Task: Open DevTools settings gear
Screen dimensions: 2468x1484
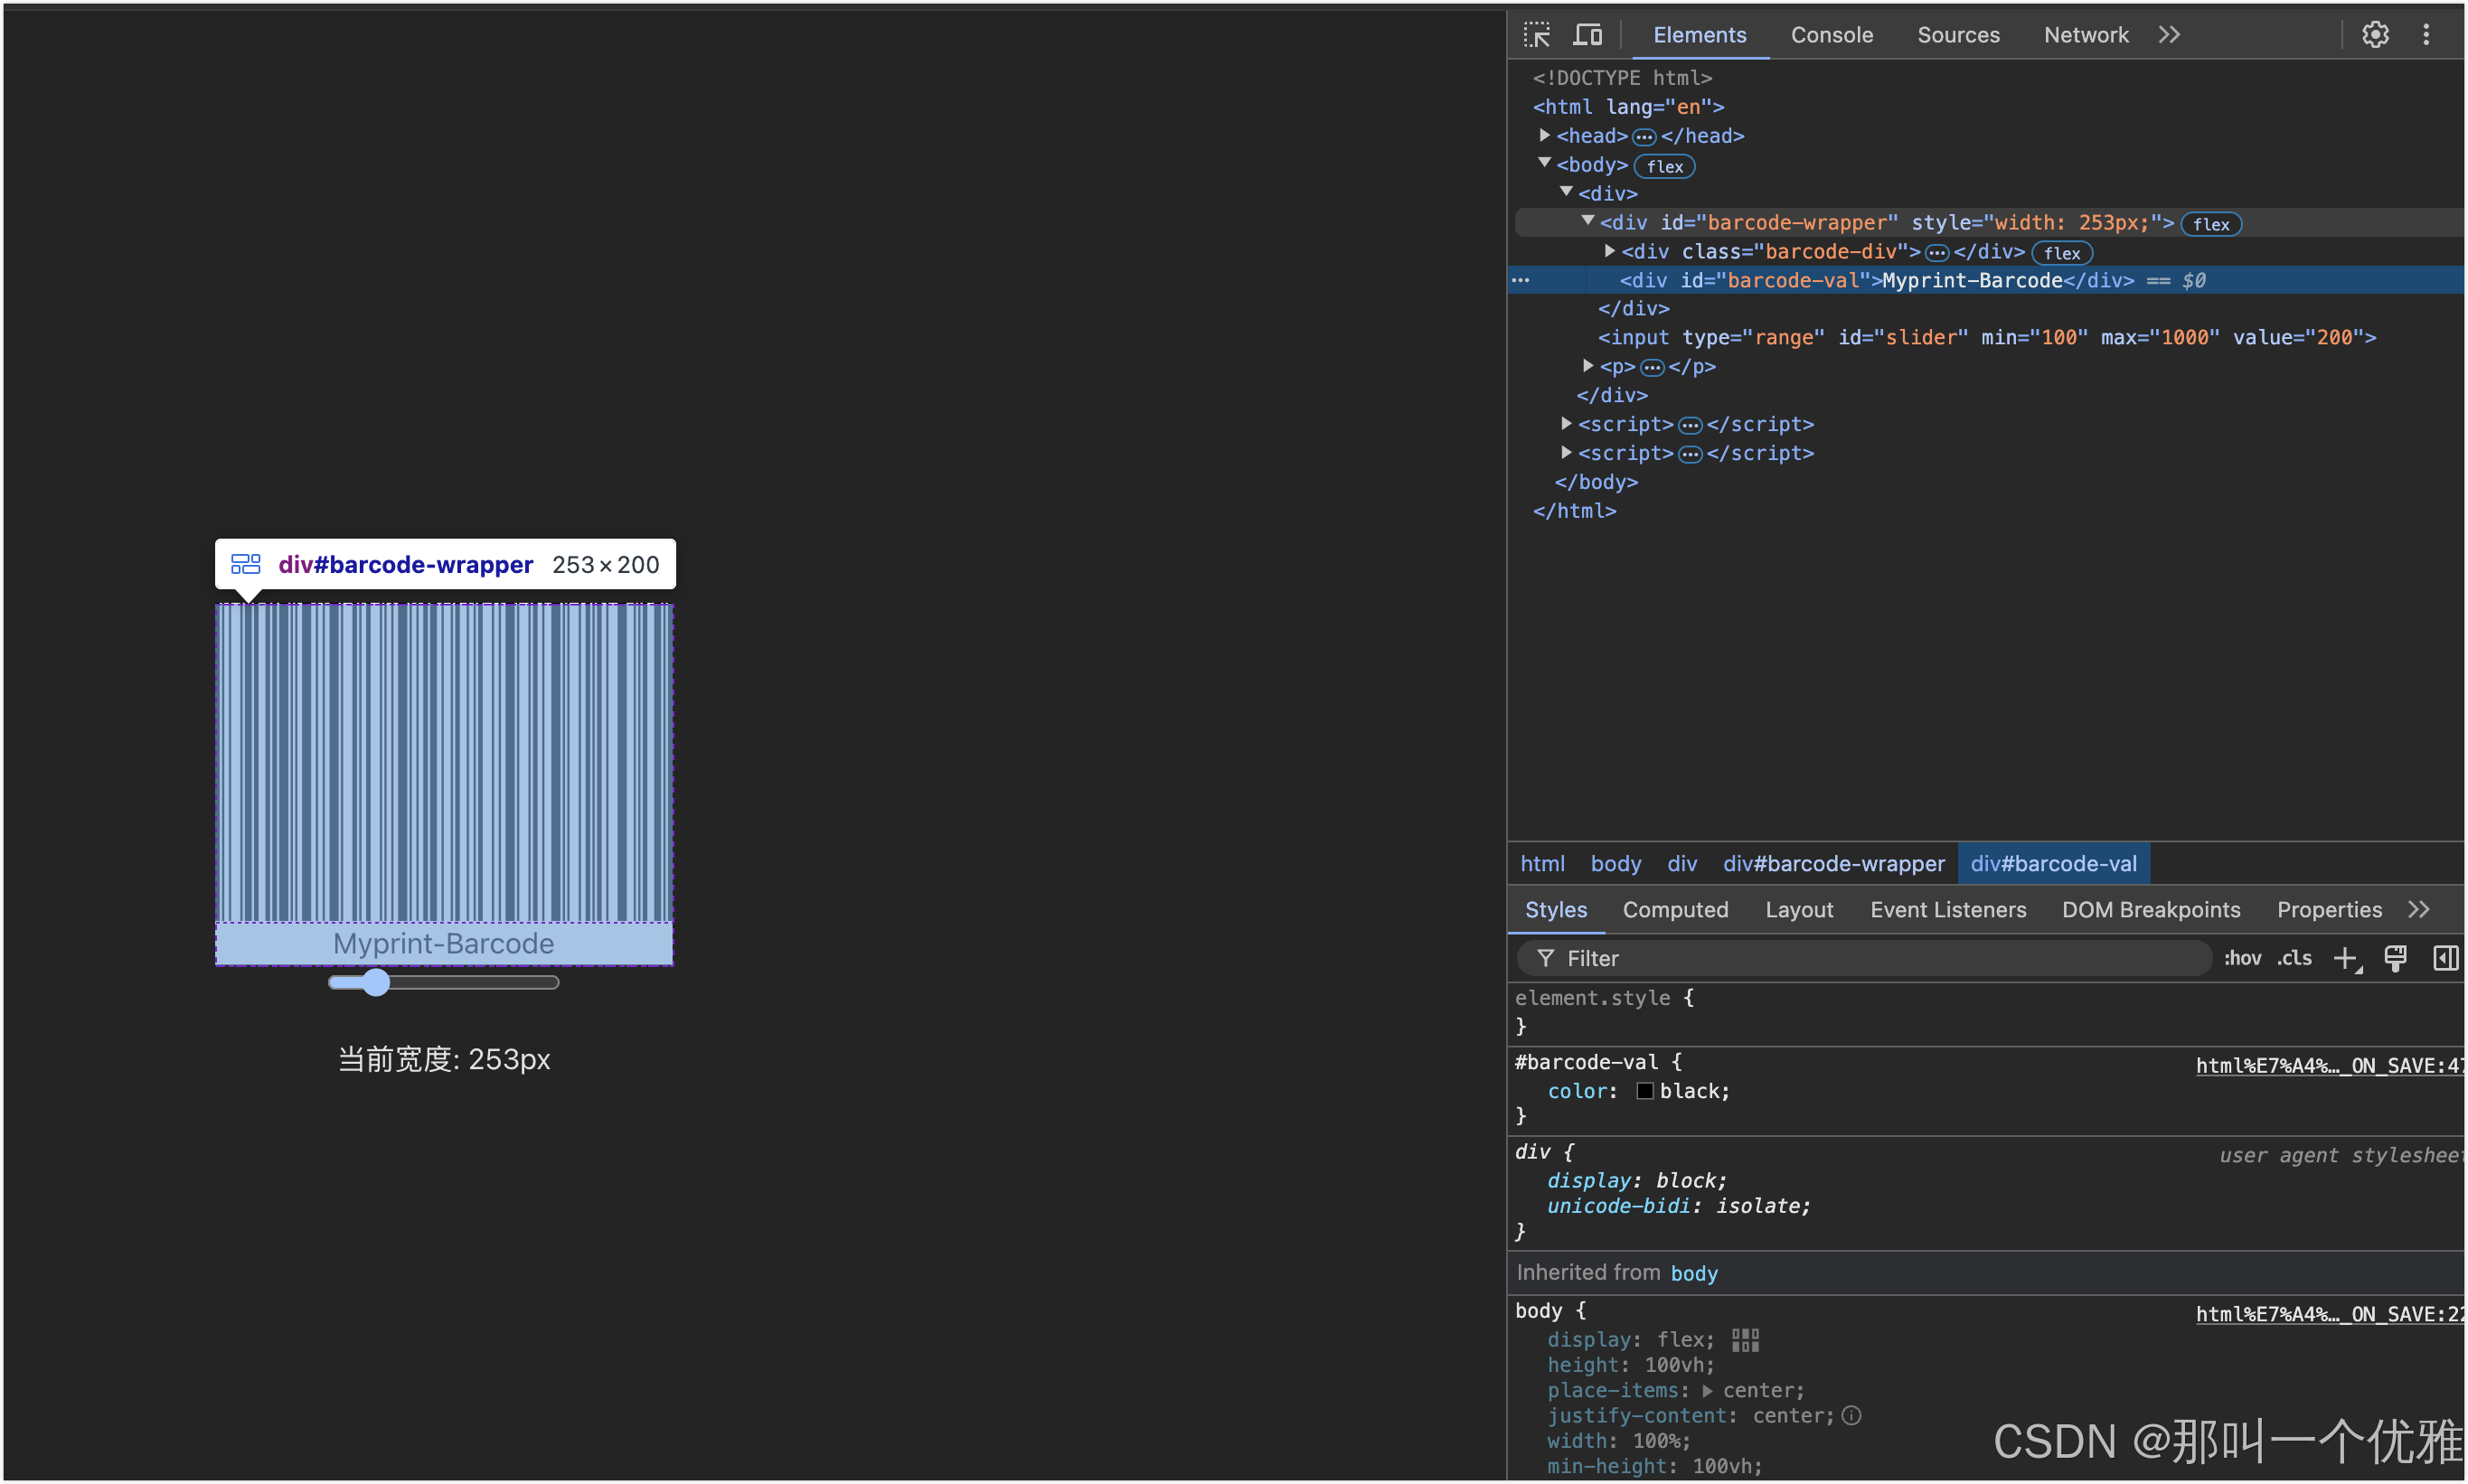Action: pos(2375,35)
